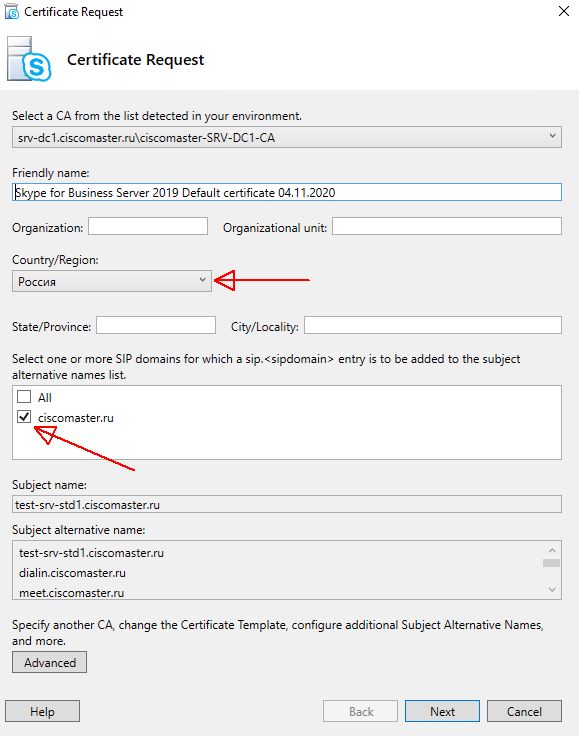Click the Organizational unit text box
579x736 pixels.
447,226
